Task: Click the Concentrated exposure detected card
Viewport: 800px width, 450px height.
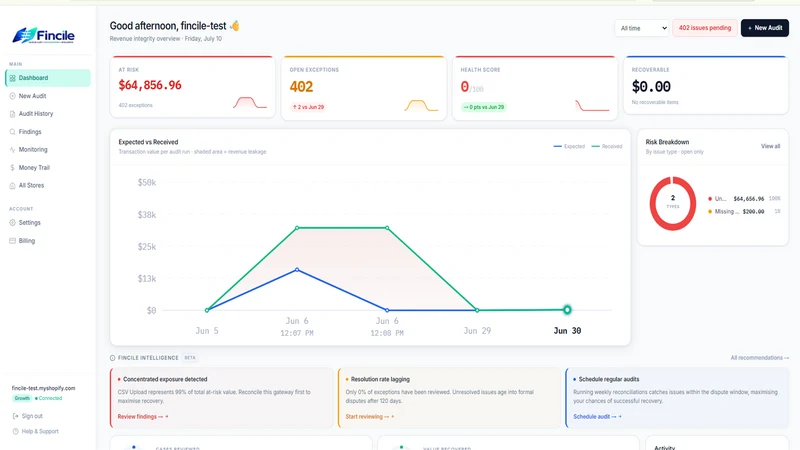Action: 221,397
